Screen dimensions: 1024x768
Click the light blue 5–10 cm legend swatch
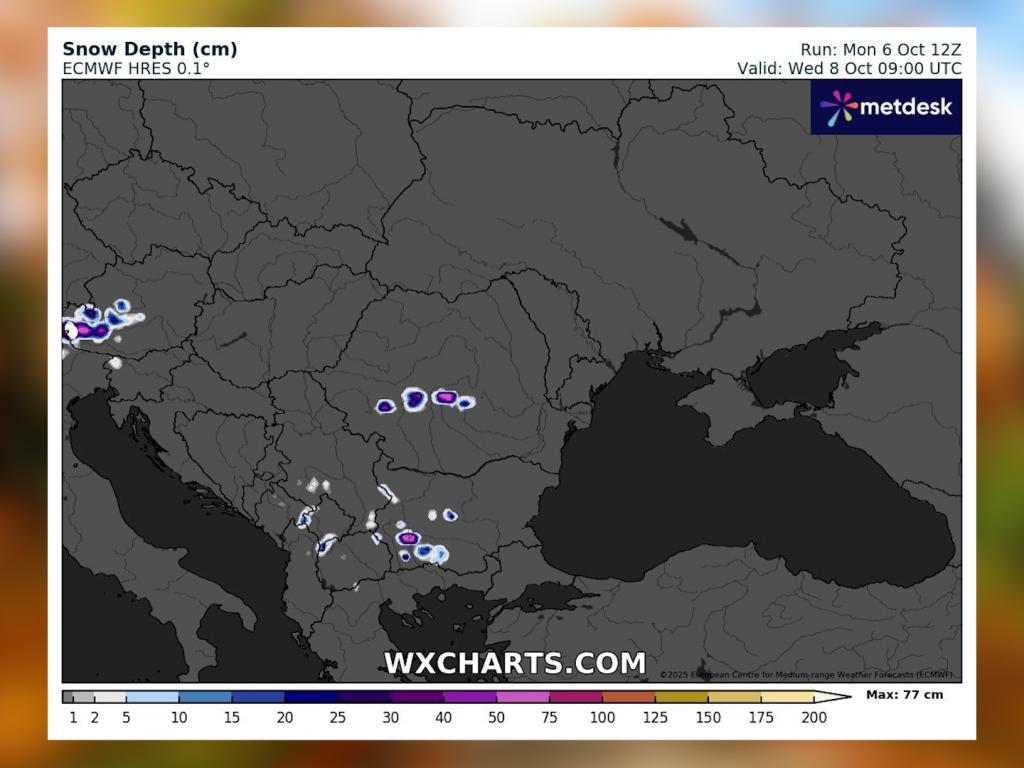[x=152, y=697]
